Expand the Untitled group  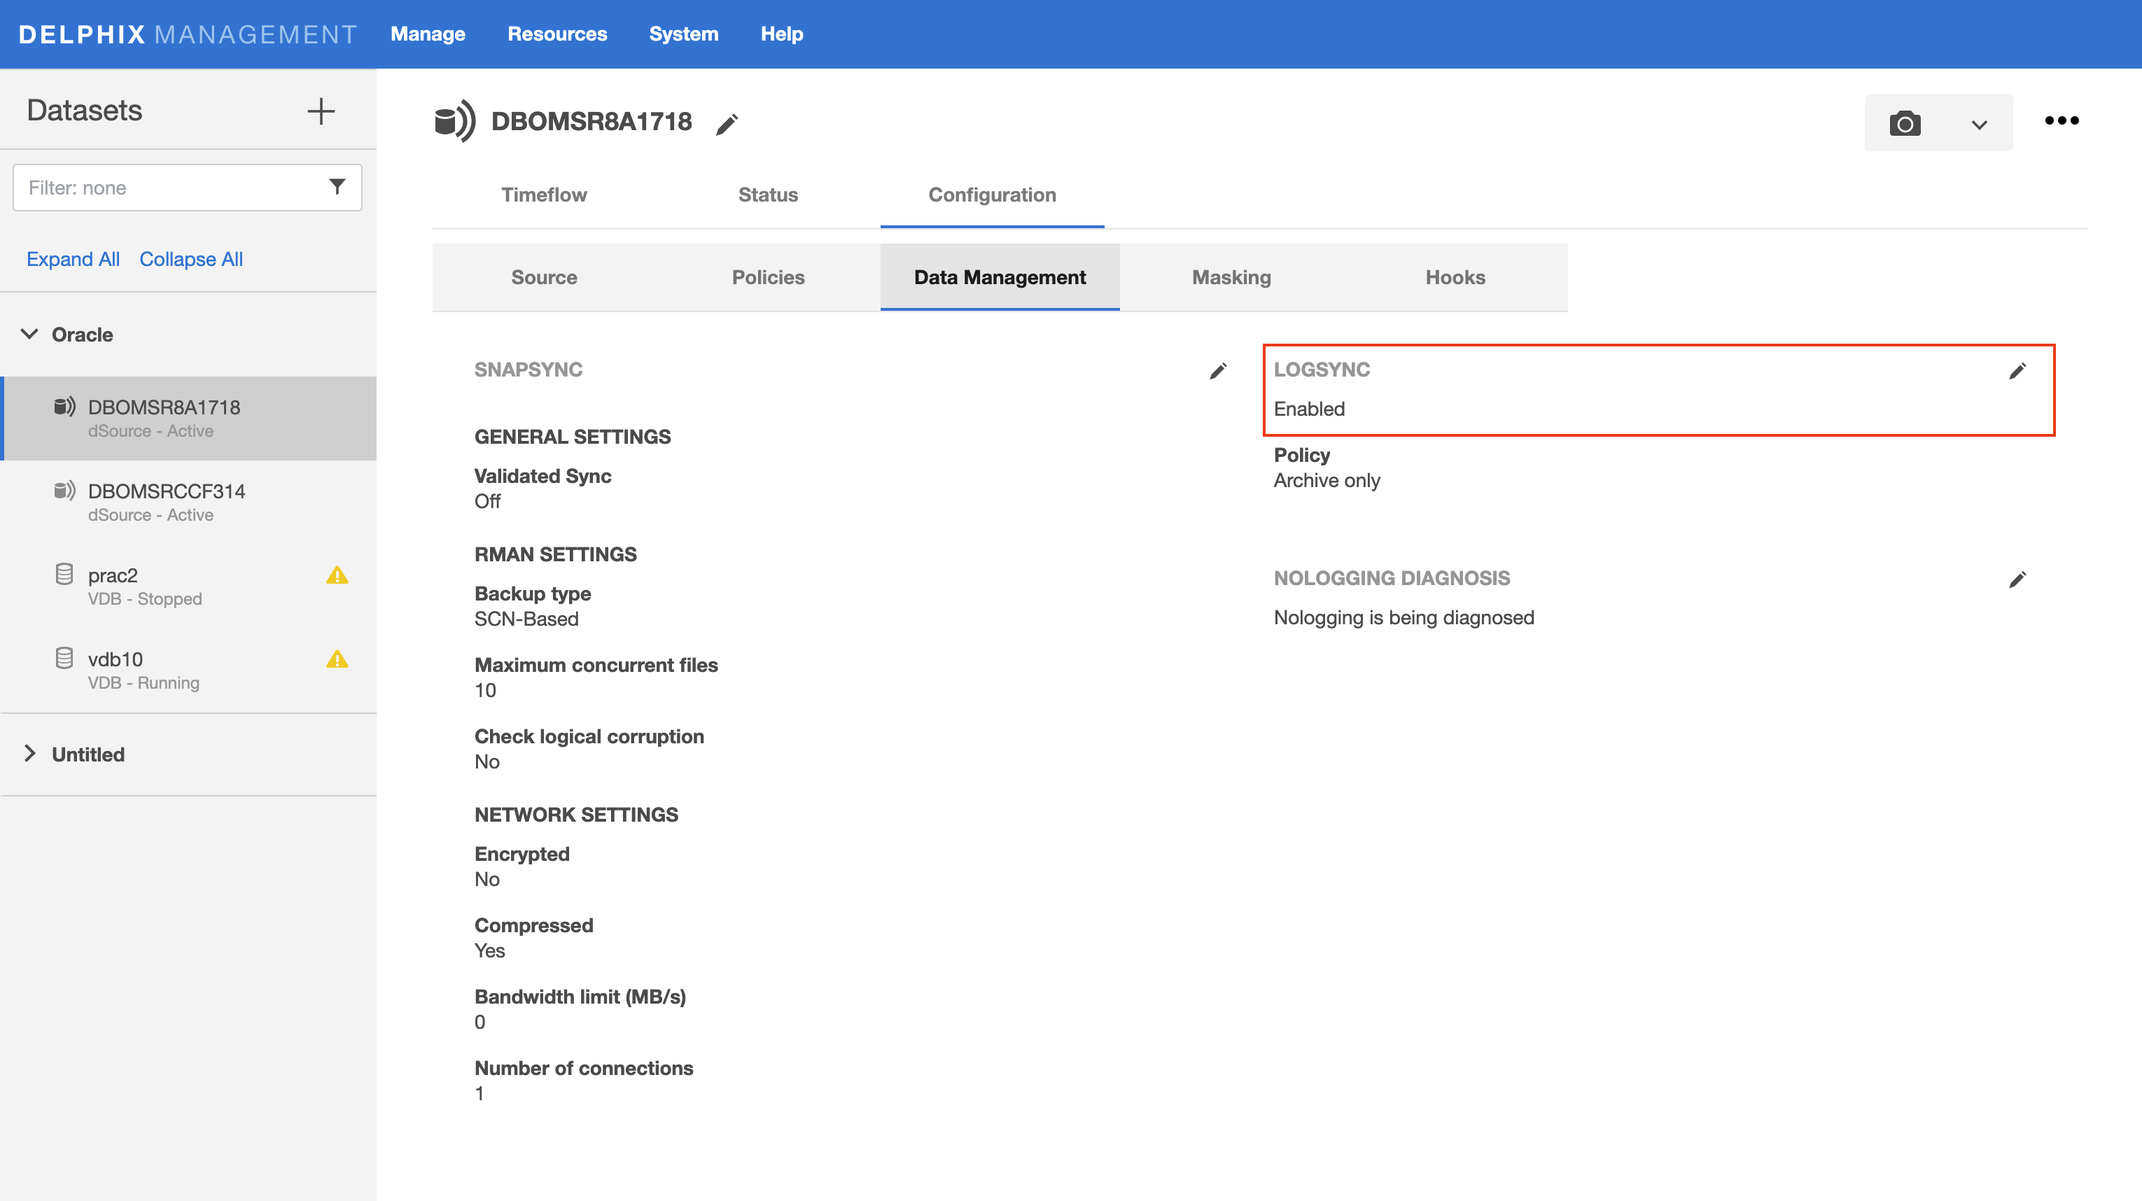30,754
